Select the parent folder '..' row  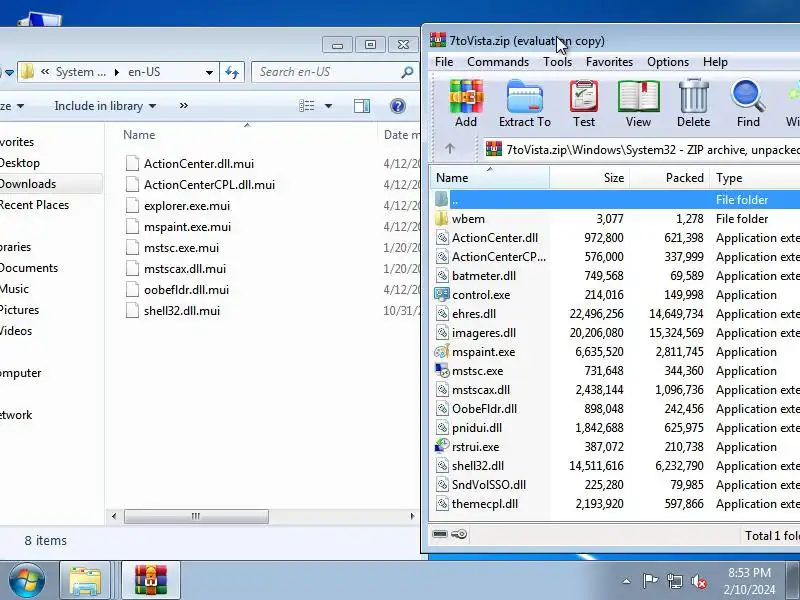click(615, 199)
